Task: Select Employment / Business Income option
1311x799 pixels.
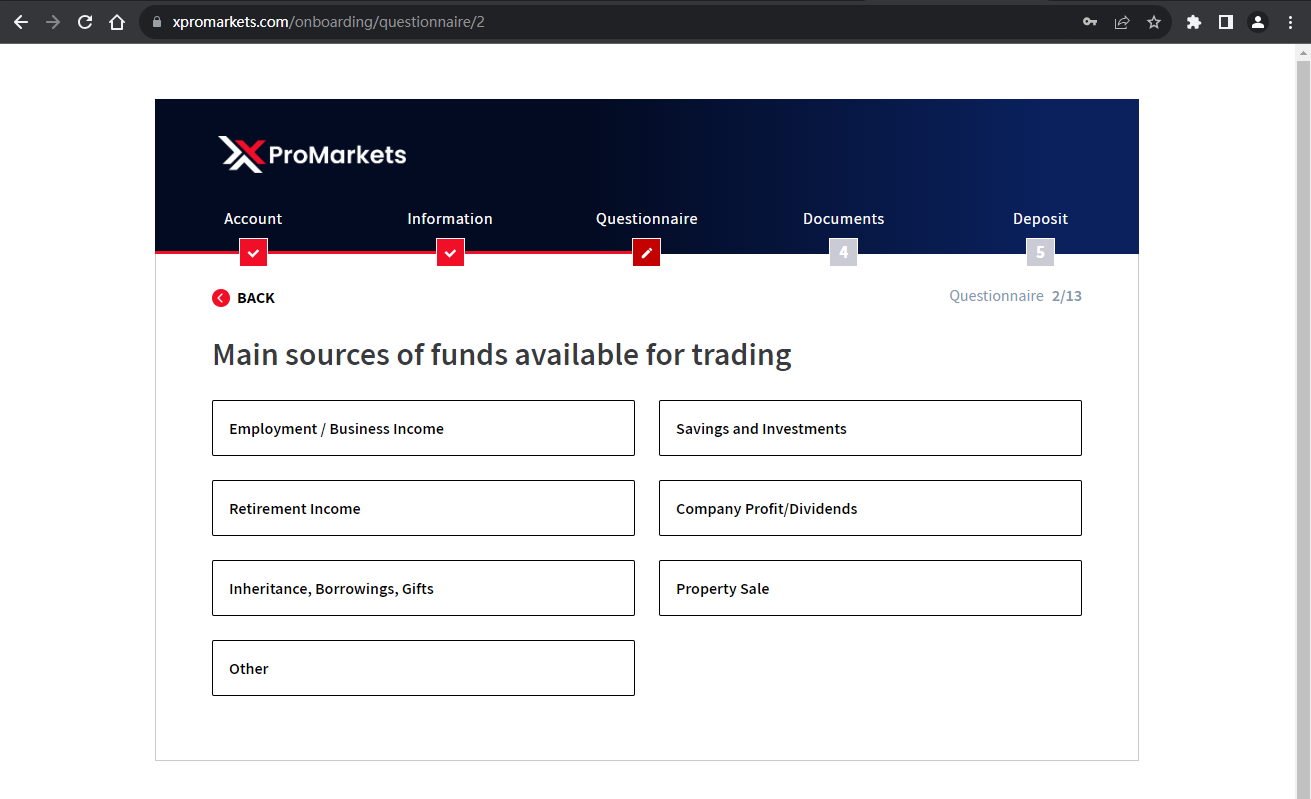Action: point(423,428)
